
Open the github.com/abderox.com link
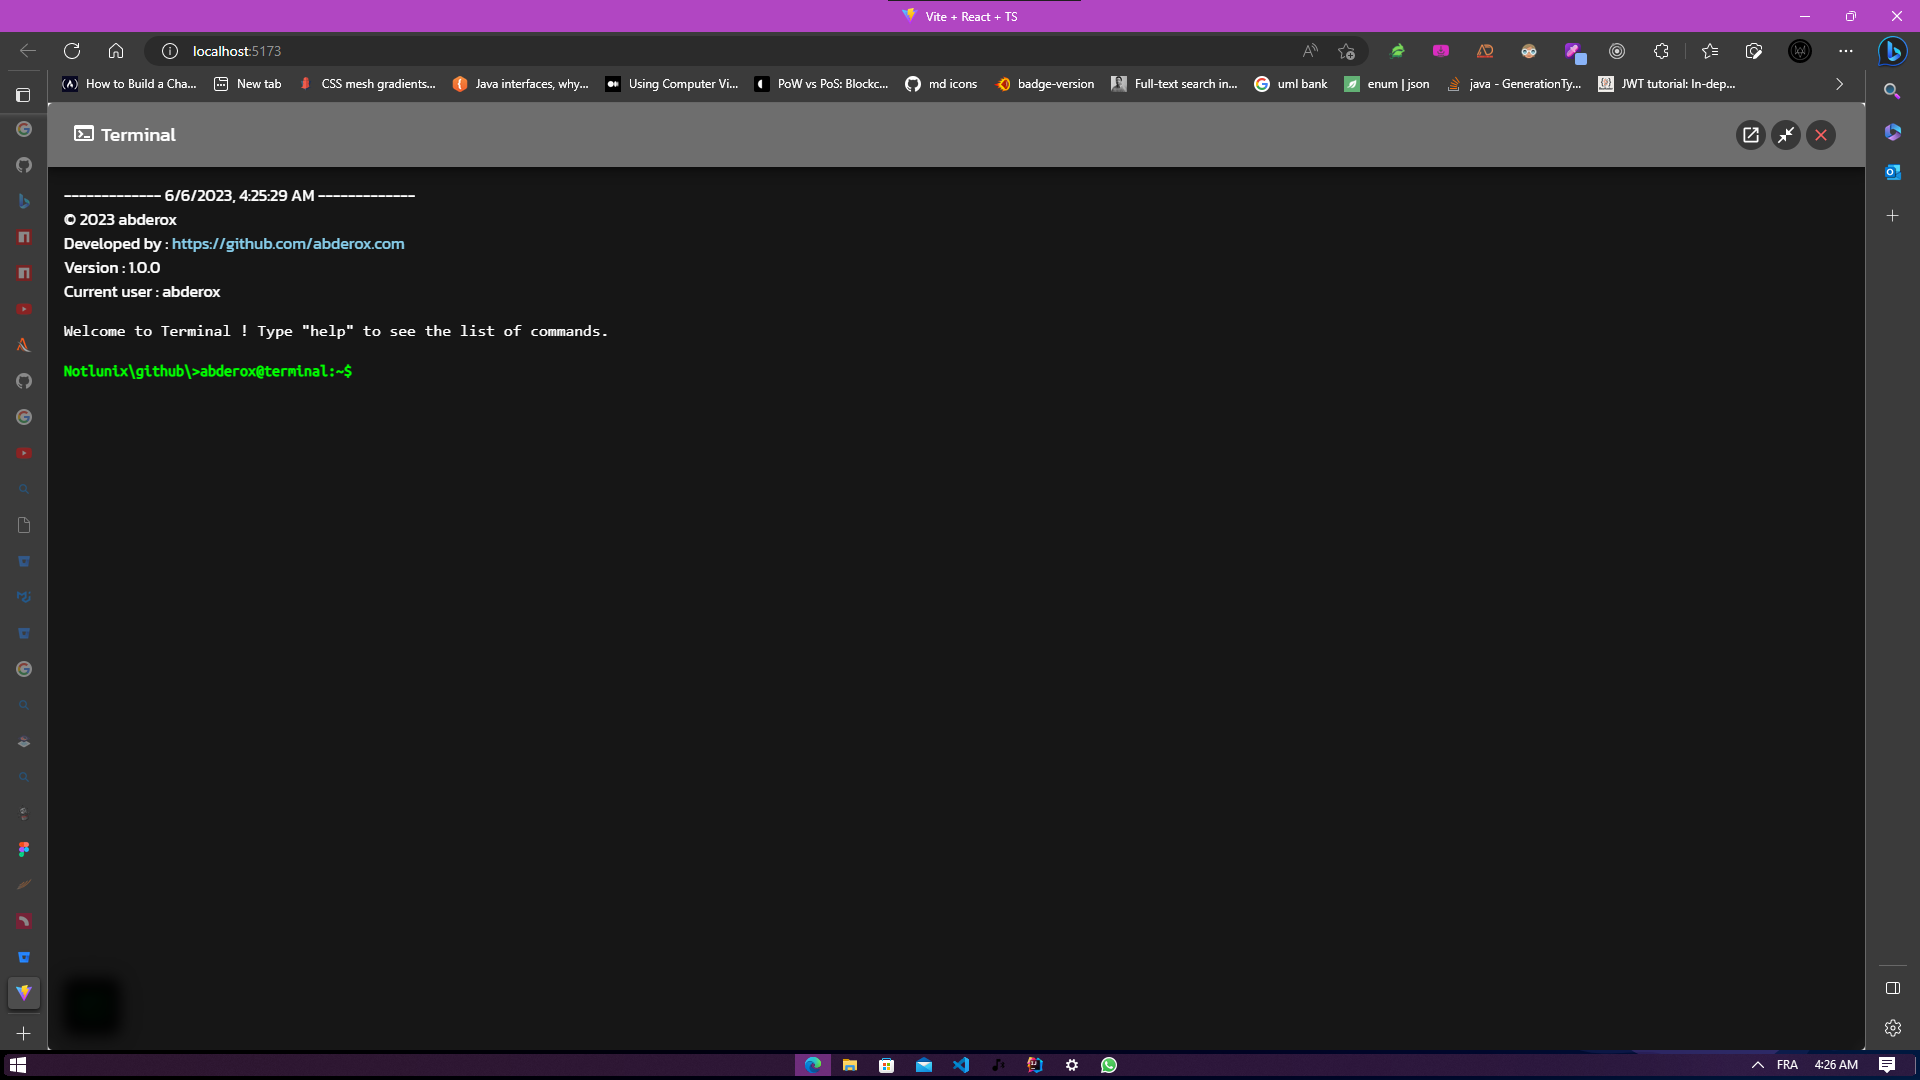[x=288, y=244]
